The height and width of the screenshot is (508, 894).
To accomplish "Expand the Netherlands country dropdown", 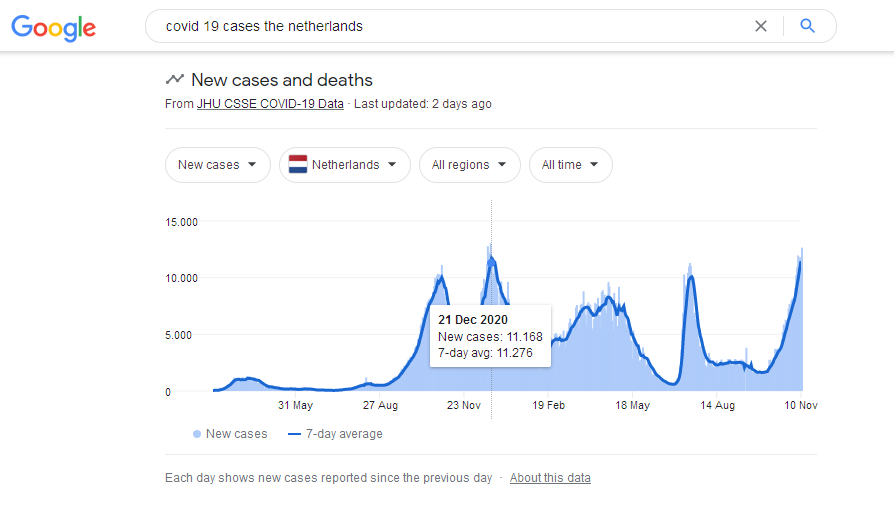I will point(345,165).
